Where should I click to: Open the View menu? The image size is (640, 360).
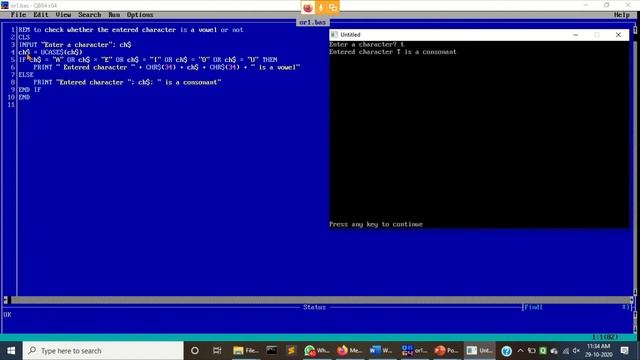63,15
